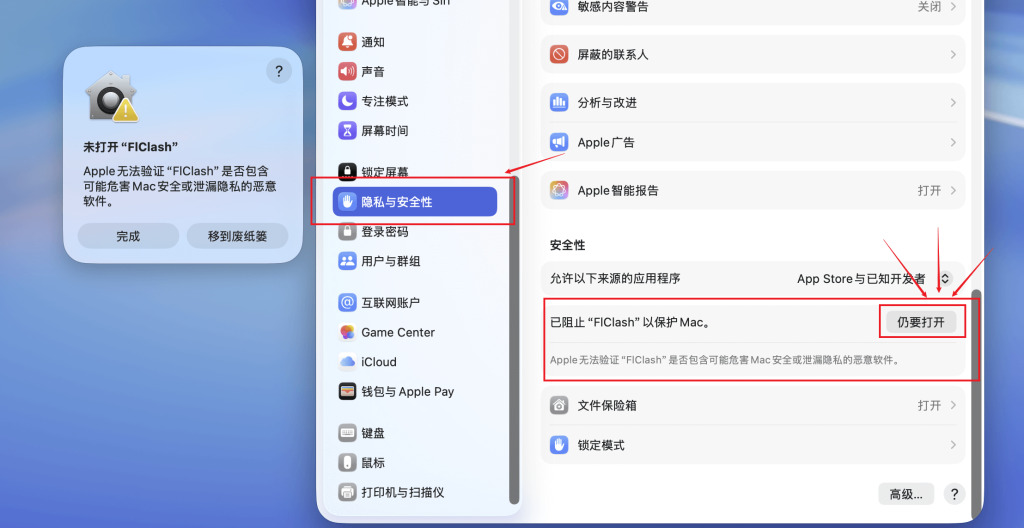Select 用户与群组 label in sidebar
This screenshot has height=528, width=1024.
(x=391, y=261)
